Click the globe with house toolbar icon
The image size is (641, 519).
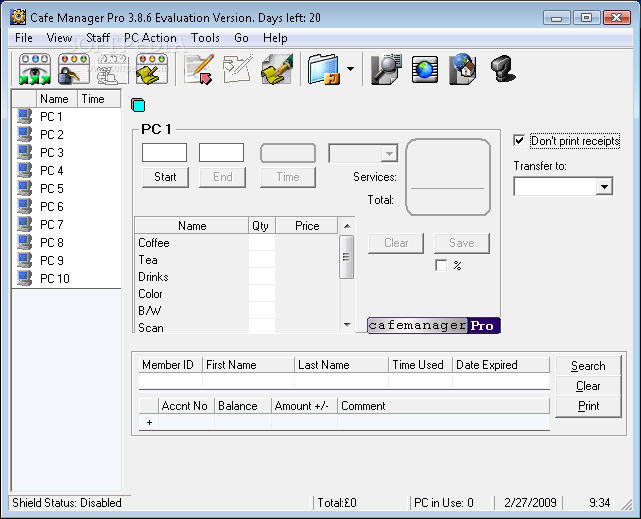[463, 69]
